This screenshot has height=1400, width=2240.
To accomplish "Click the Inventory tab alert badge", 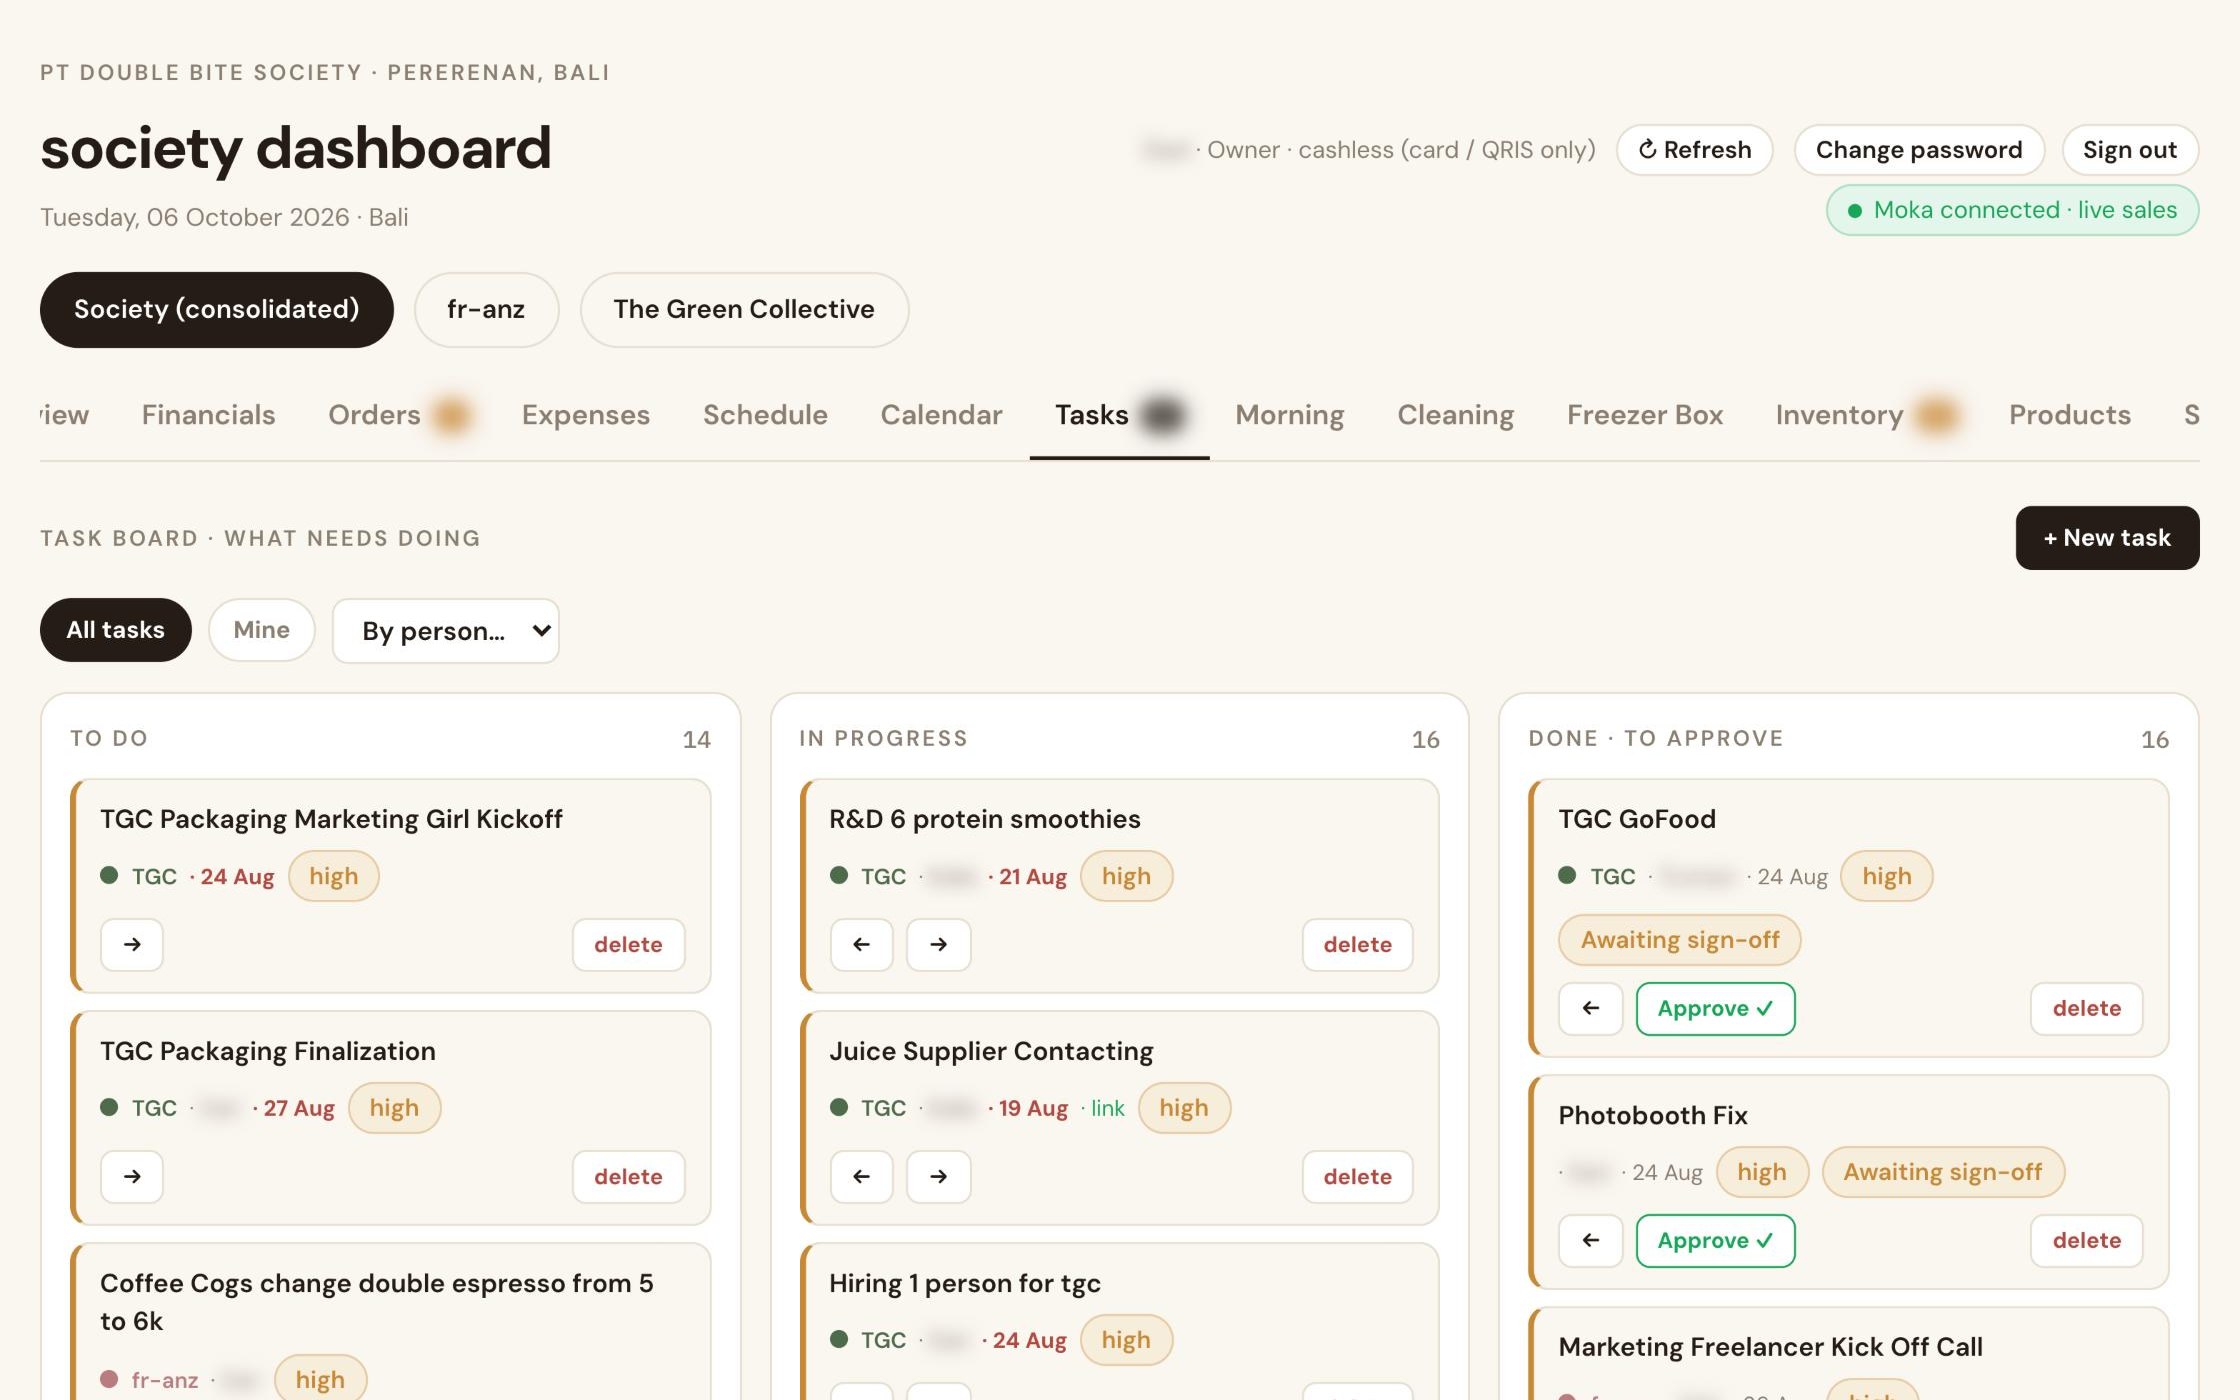I will tap(1937, 415).
